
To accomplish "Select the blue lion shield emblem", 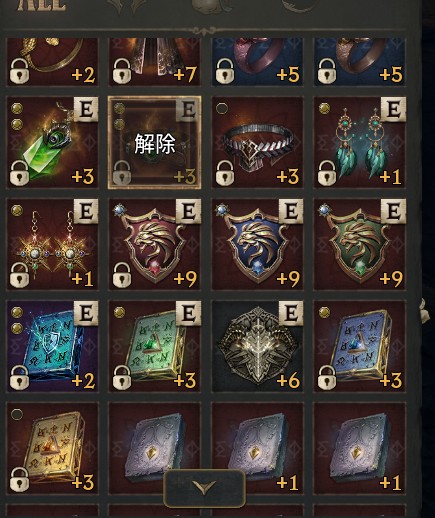I will [257, 244].
